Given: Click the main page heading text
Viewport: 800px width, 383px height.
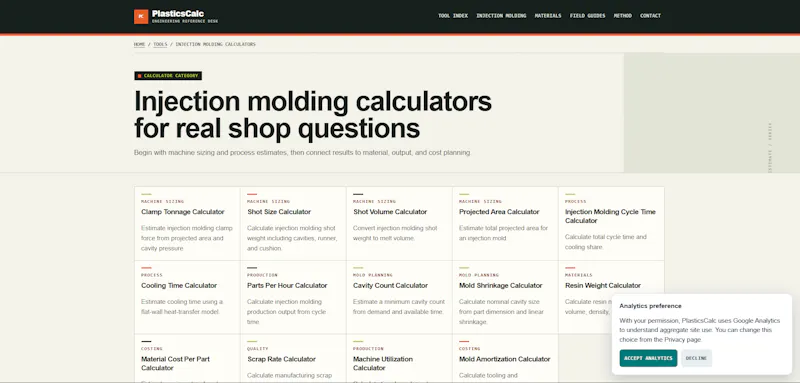Looking at the screenshot, I should point(313,114).
